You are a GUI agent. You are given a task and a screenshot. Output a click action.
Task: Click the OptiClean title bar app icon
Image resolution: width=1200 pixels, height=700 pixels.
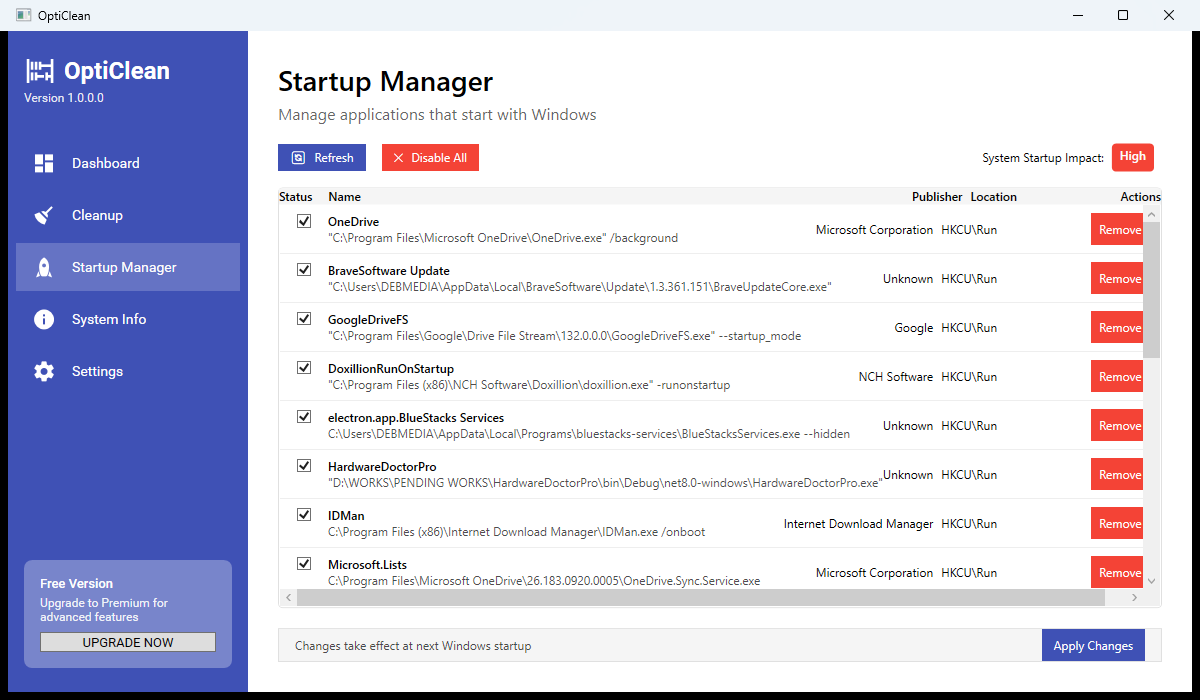click(x=23, y=15)
